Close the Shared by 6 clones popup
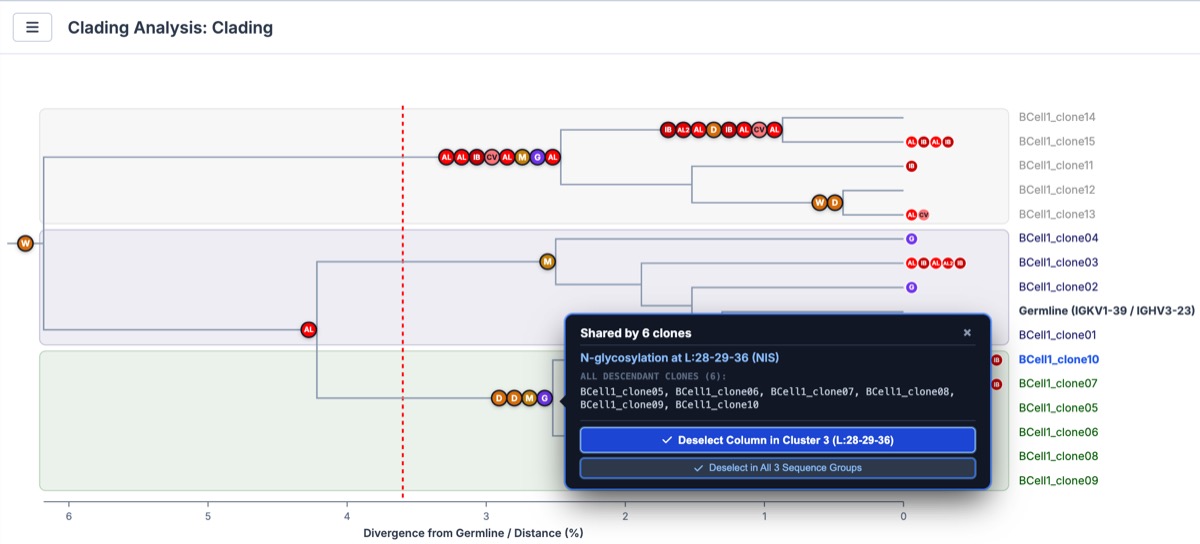1200x544 pixels. tap(967, 333)
